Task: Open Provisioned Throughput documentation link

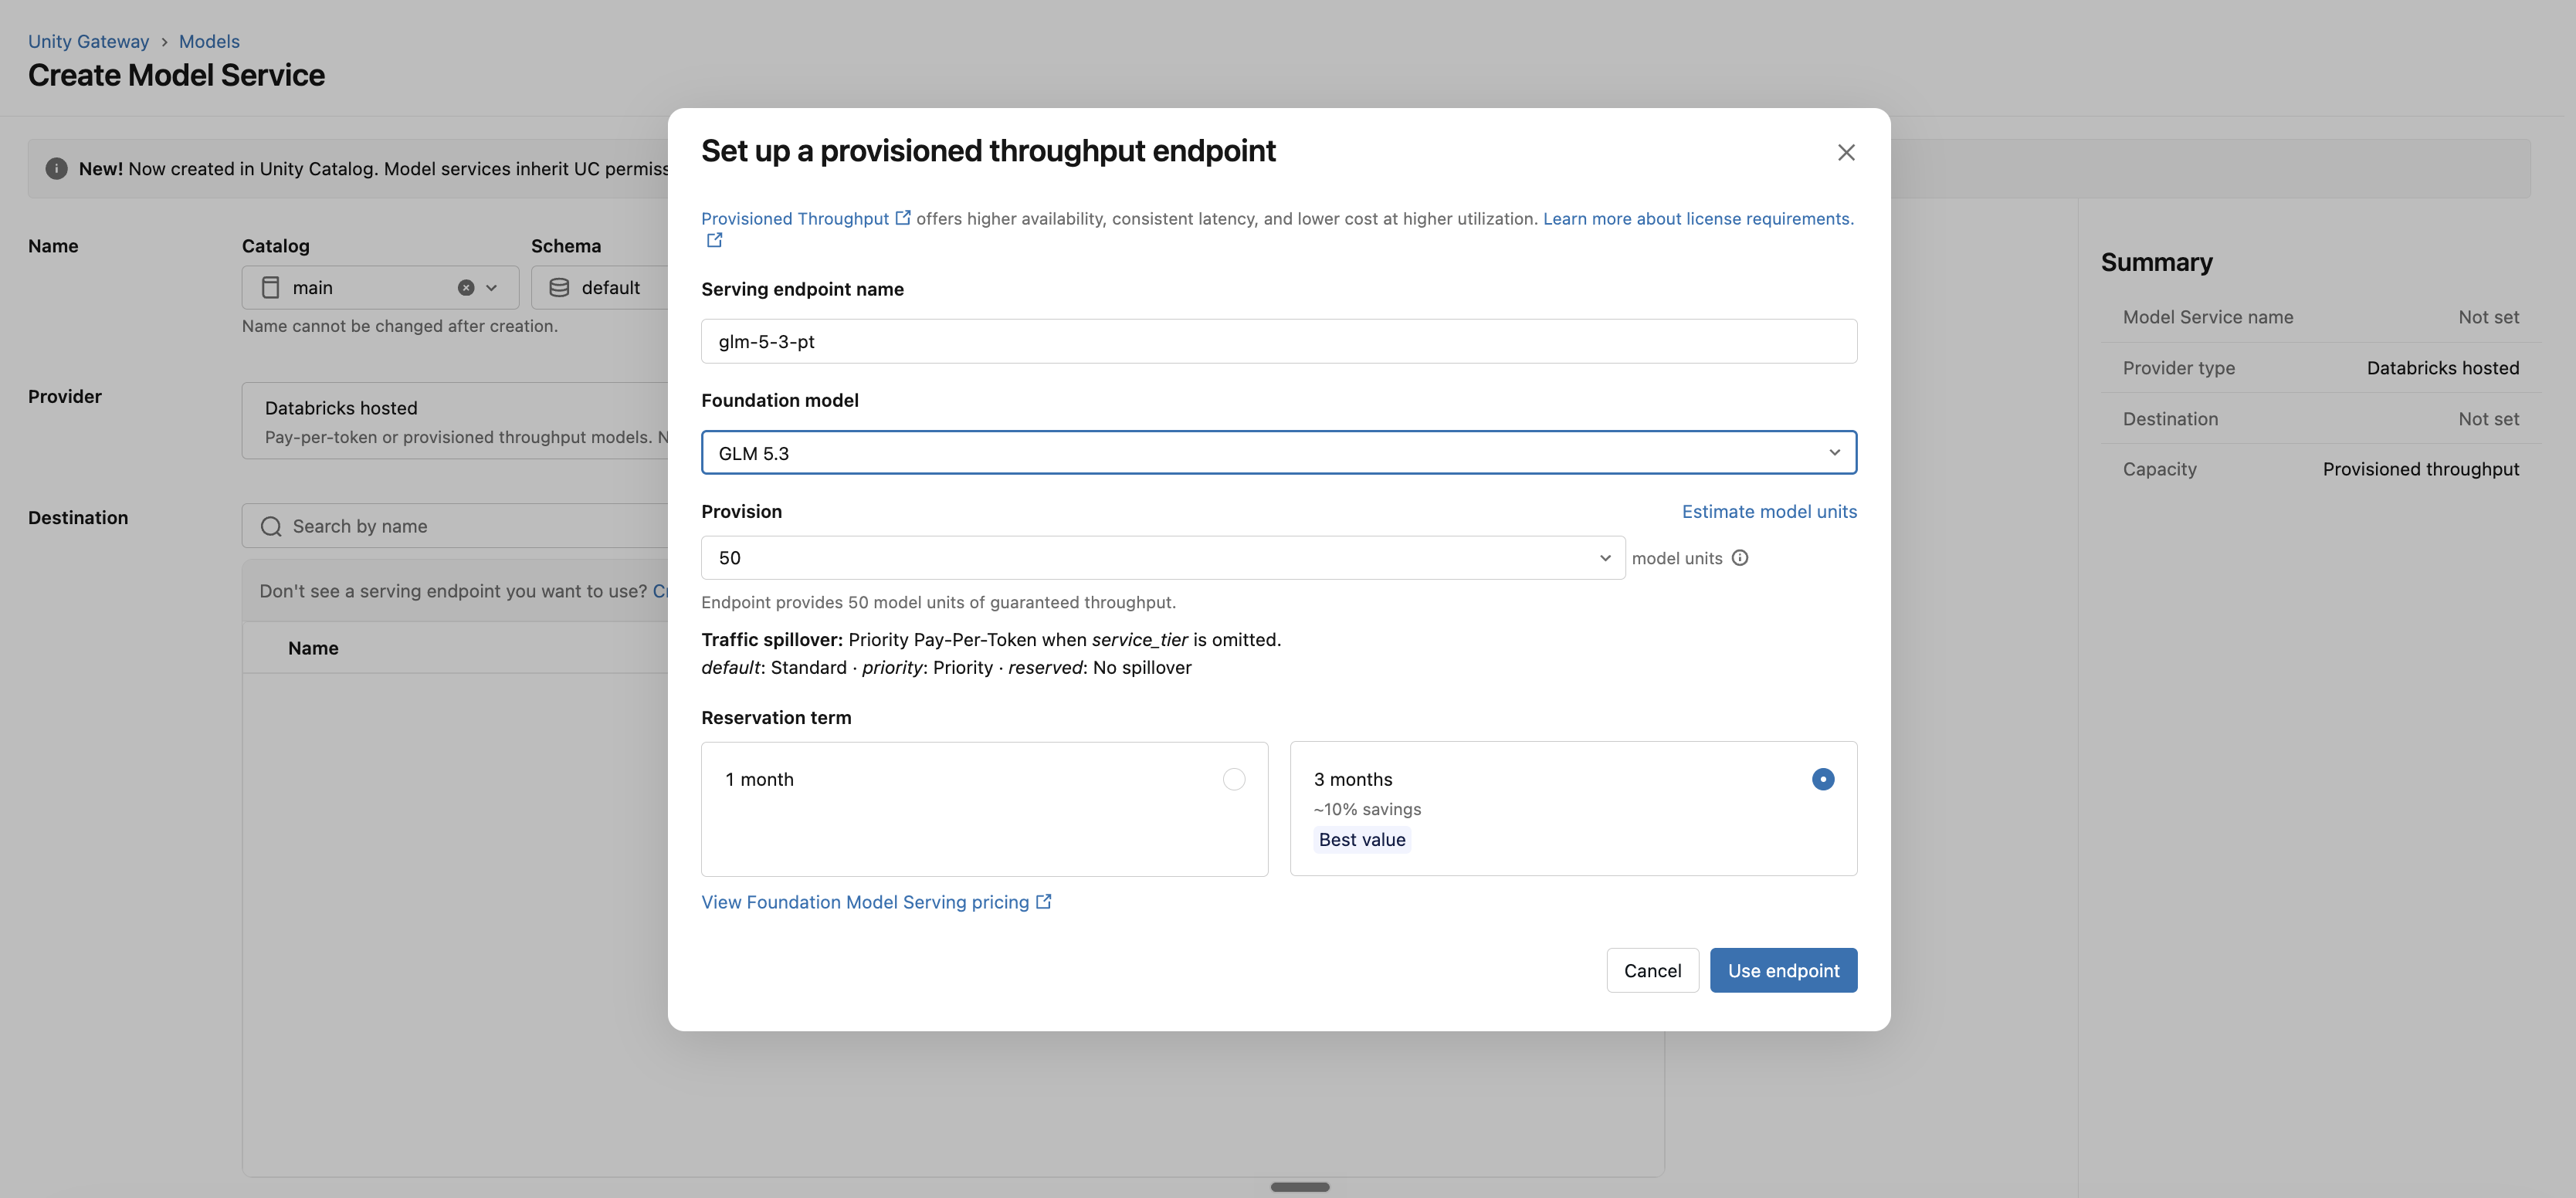Action: (795, 218)
